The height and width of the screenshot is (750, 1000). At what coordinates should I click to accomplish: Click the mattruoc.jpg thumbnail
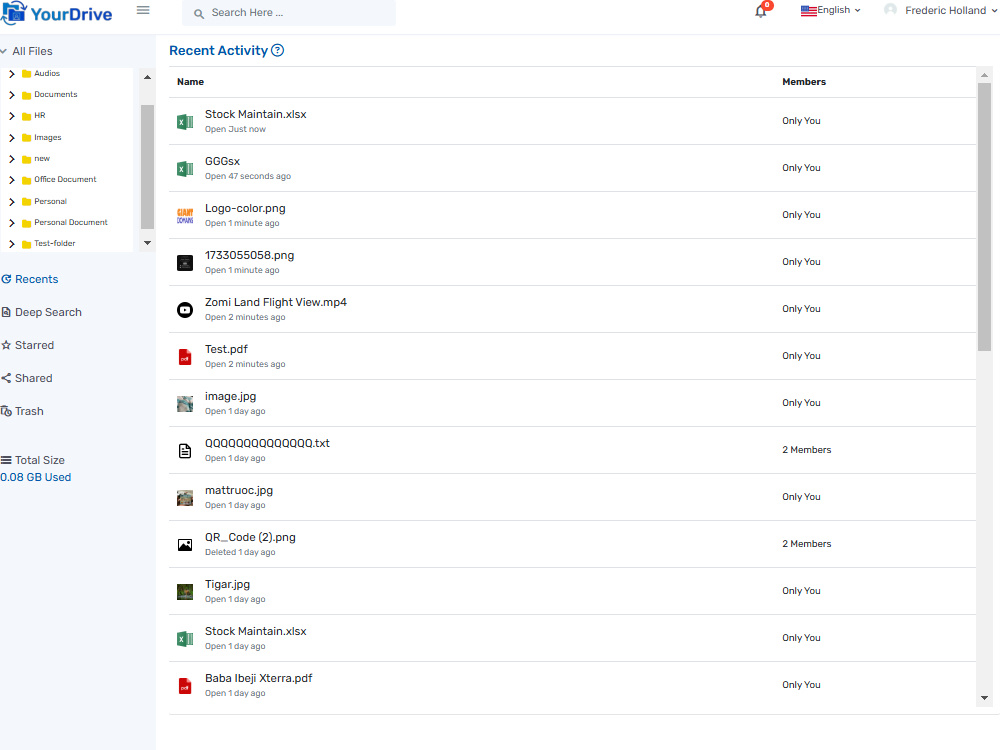click(185, 498)
